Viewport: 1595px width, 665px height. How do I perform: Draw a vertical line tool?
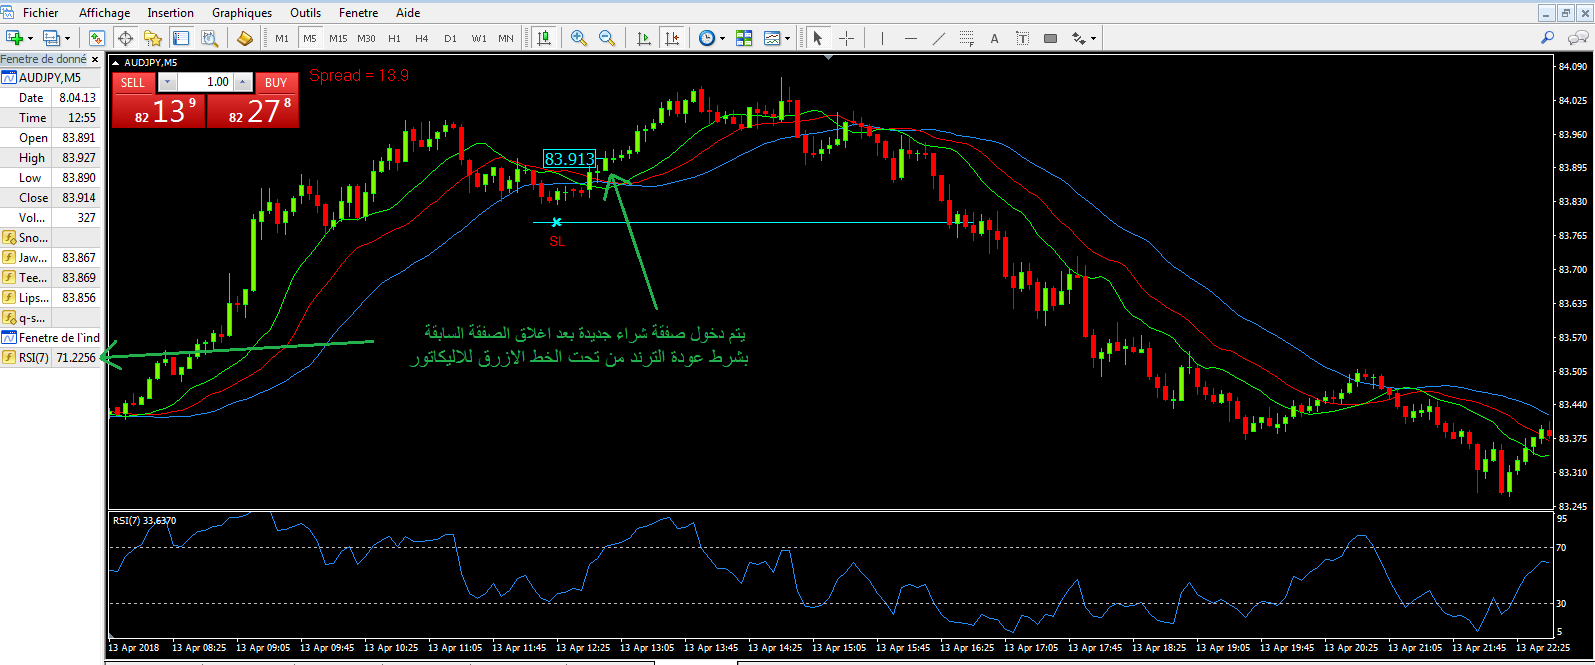click(x=882, y=38)
